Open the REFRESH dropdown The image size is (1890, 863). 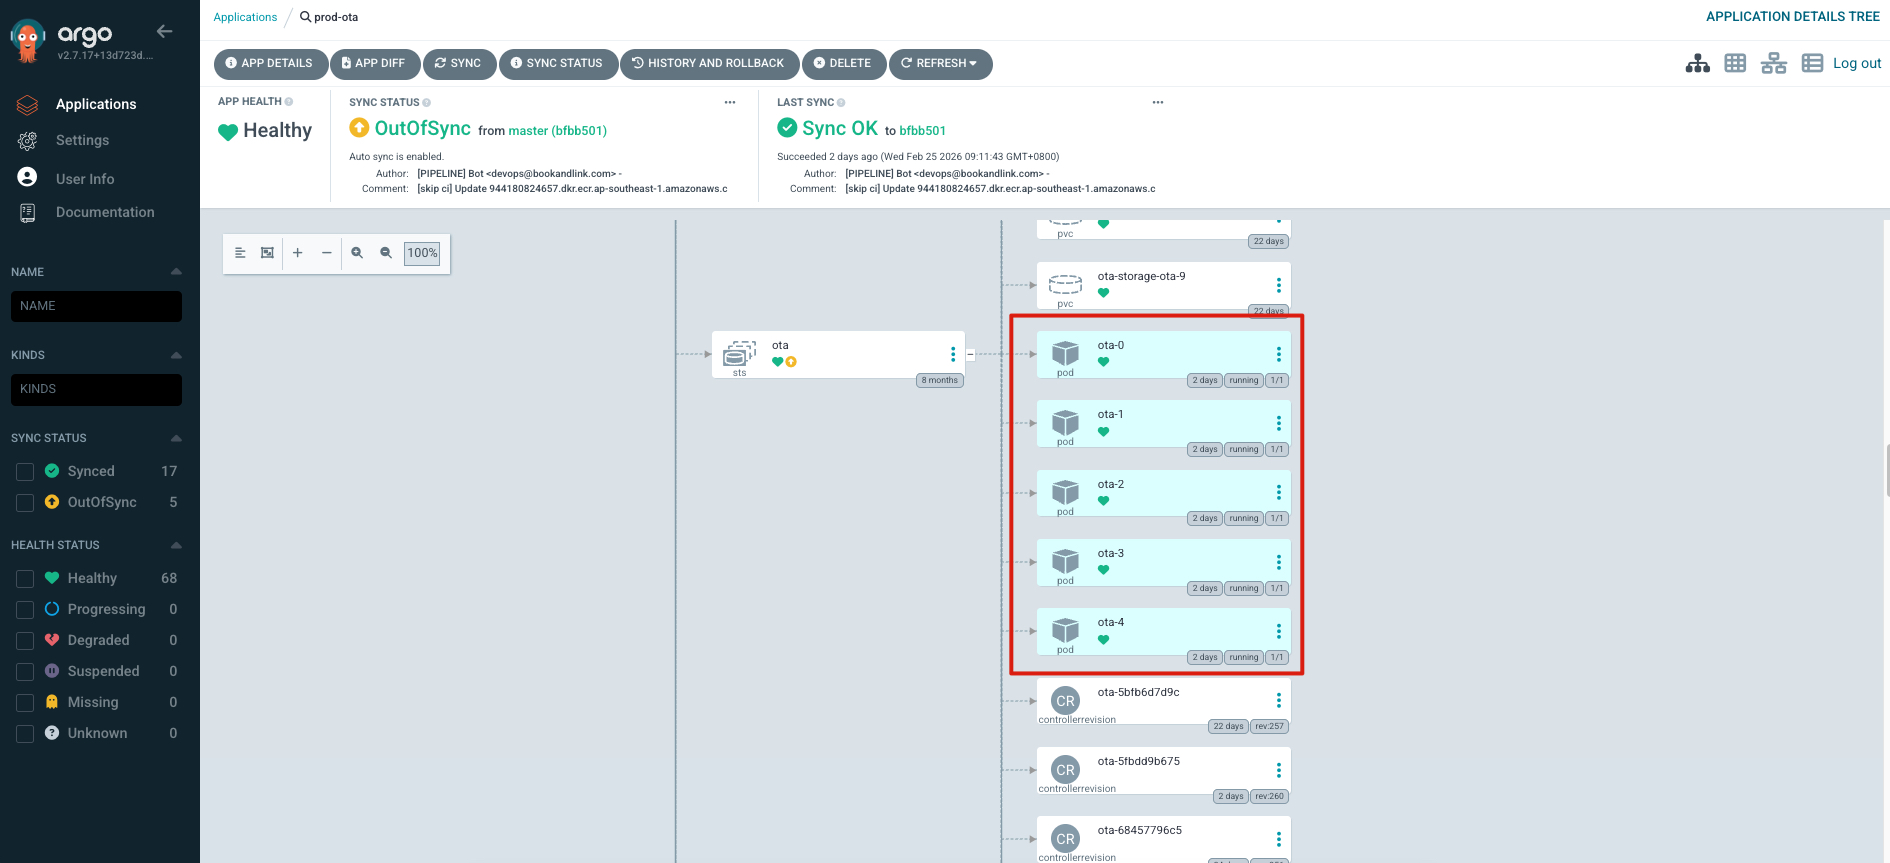(940, 63)
